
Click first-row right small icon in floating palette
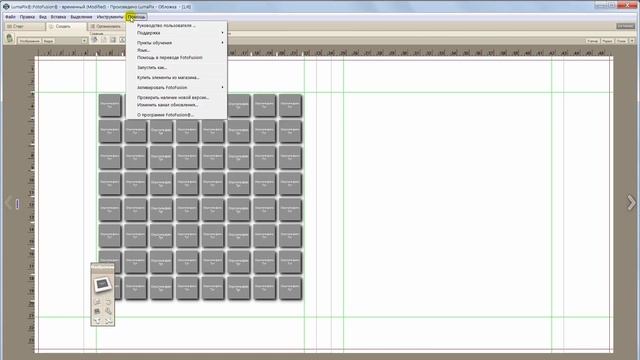(108, 302)
